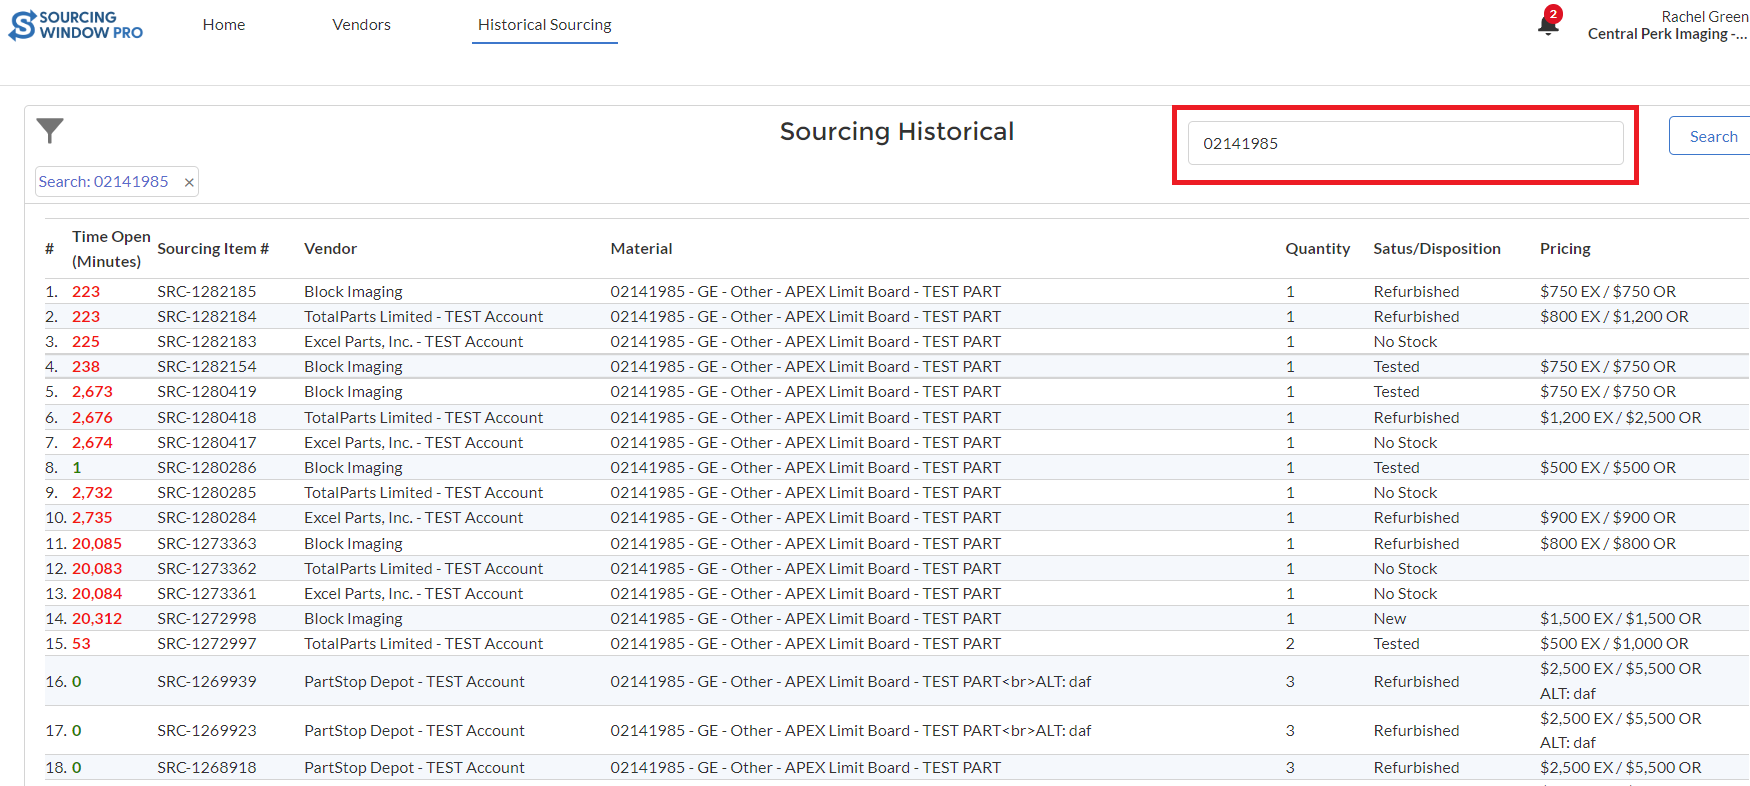Remove the Search: 02141985 filter chip
Viewport: 1750px width, 786px height.
coord(189,182)
